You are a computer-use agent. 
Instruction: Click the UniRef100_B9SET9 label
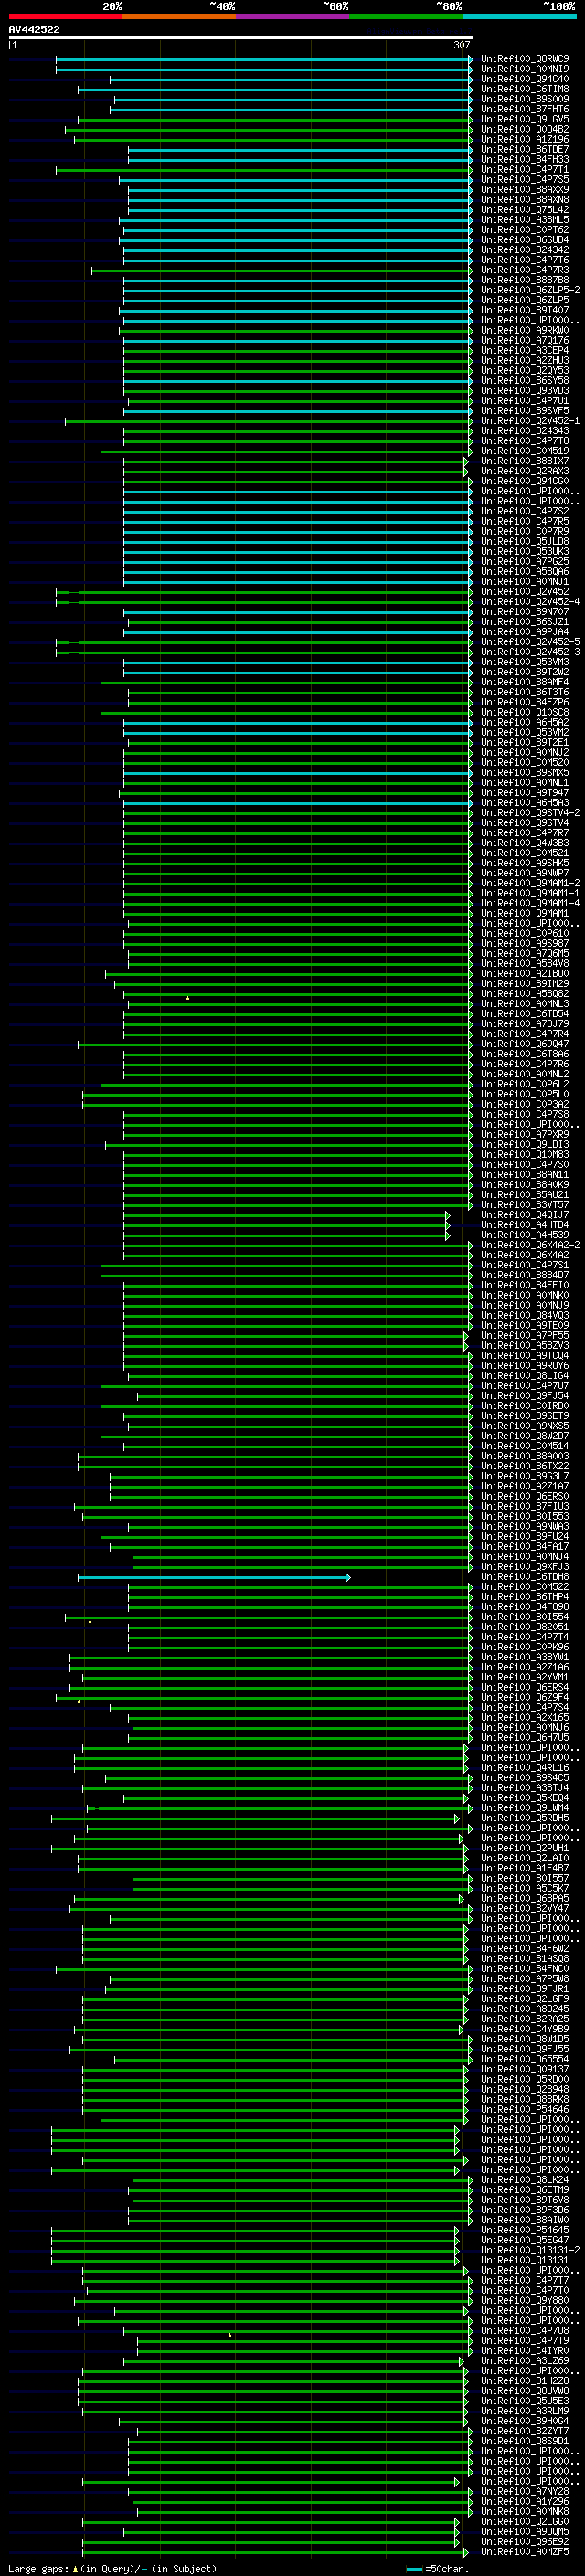pyautogui.click(x=525, y=1416)
